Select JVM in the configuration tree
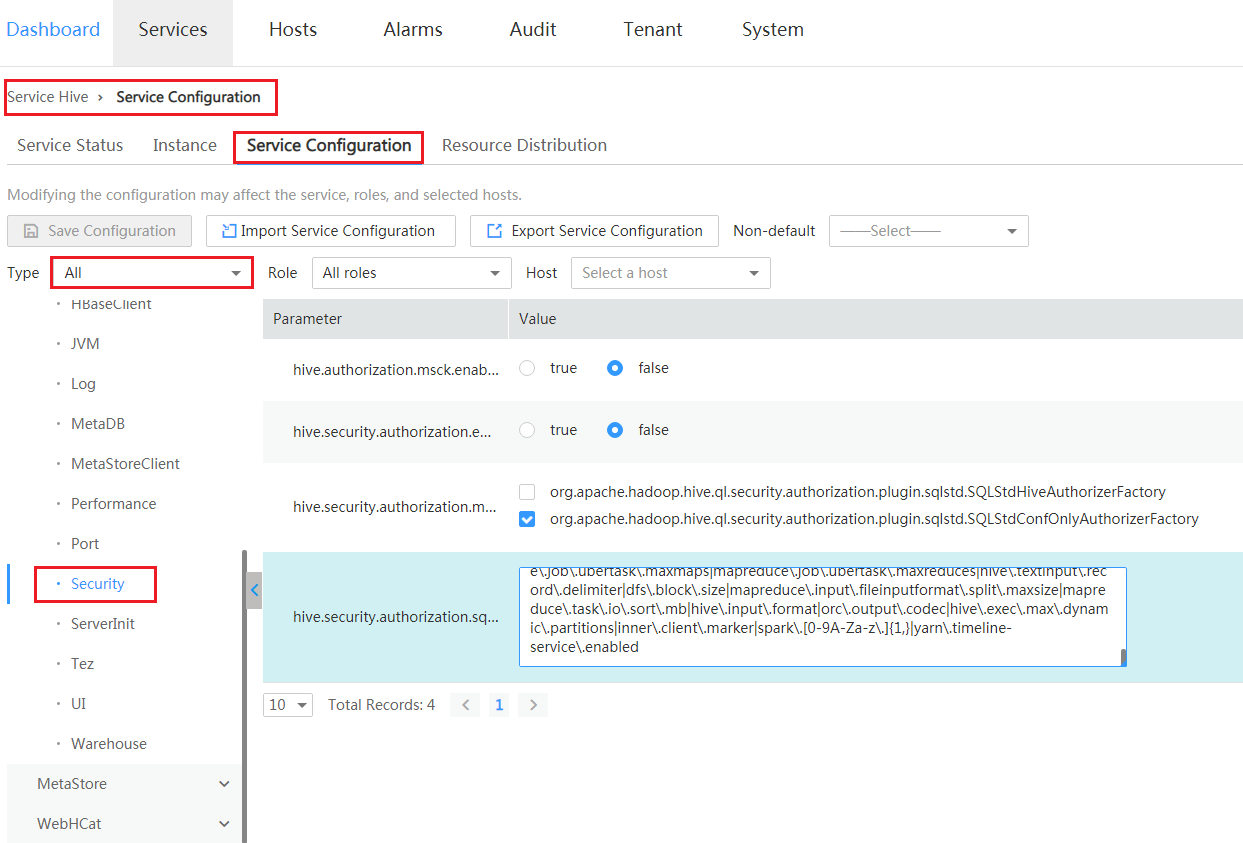This screenshot has width=1243, height=843. (x=85, y=344)
